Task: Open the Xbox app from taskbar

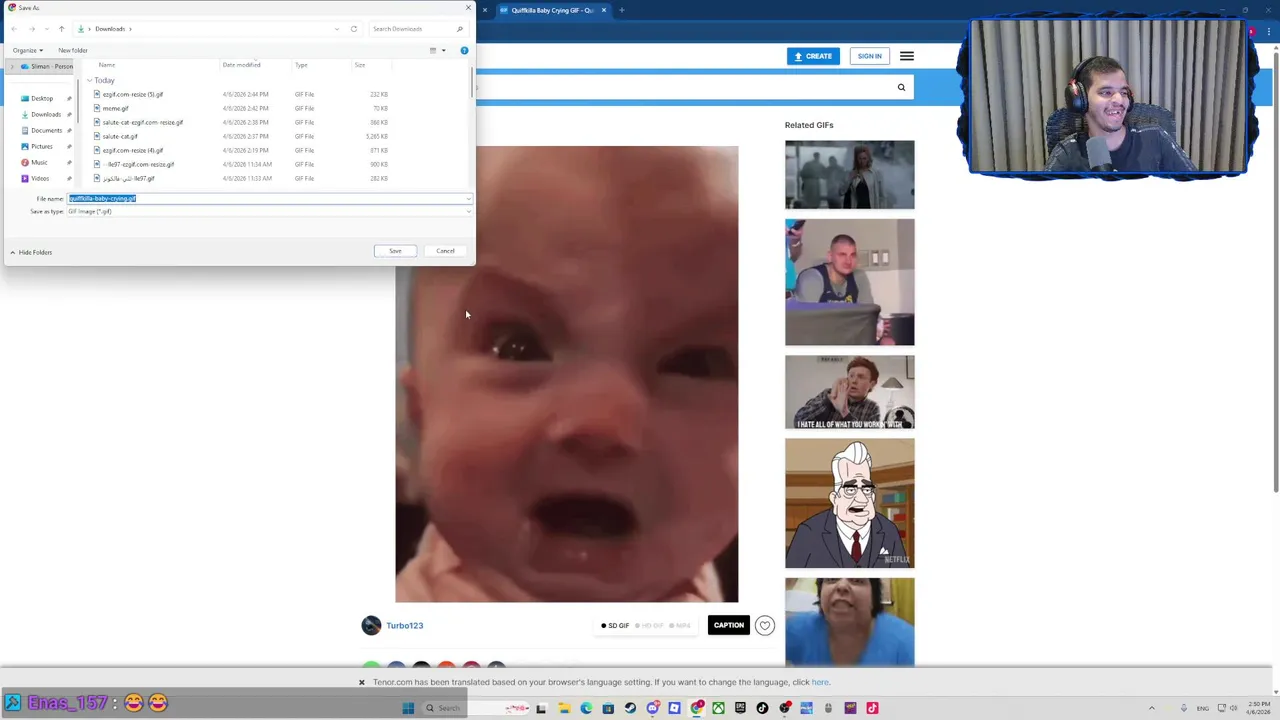Action: (x=718, y=708)
